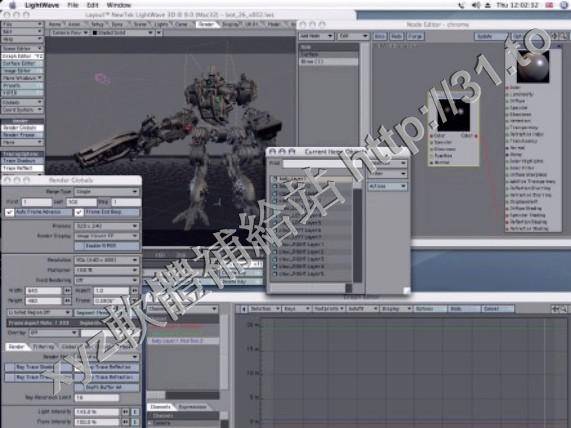This screenshot has width=571, height=428.
Task: Click the small node's preview thumbnail
Action: (453, 115)
